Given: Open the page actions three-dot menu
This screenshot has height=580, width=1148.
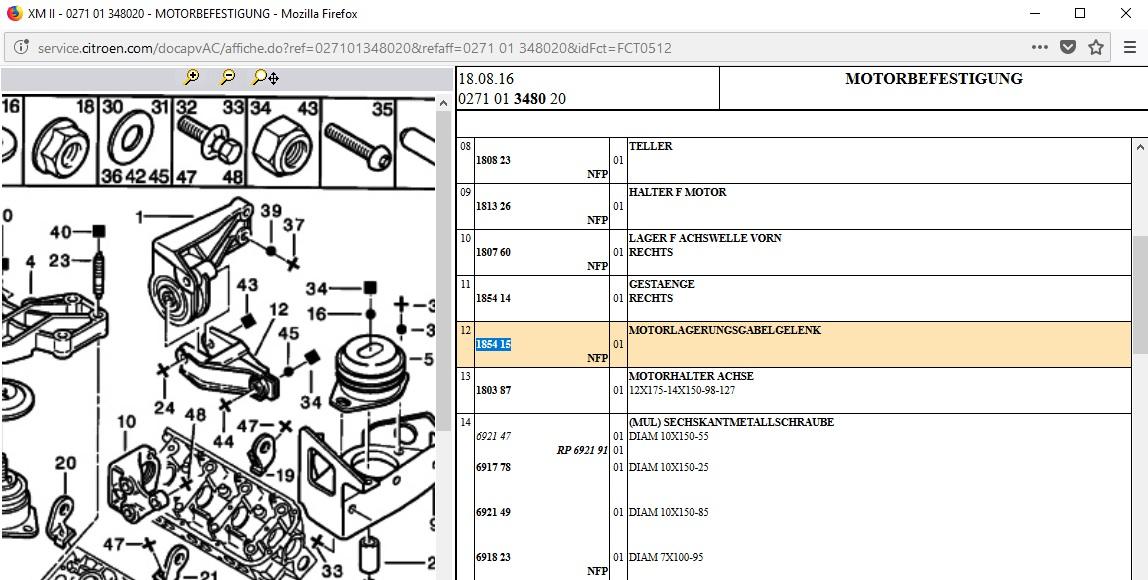Looking at the screenshot, I should (x=1040, y=48).
